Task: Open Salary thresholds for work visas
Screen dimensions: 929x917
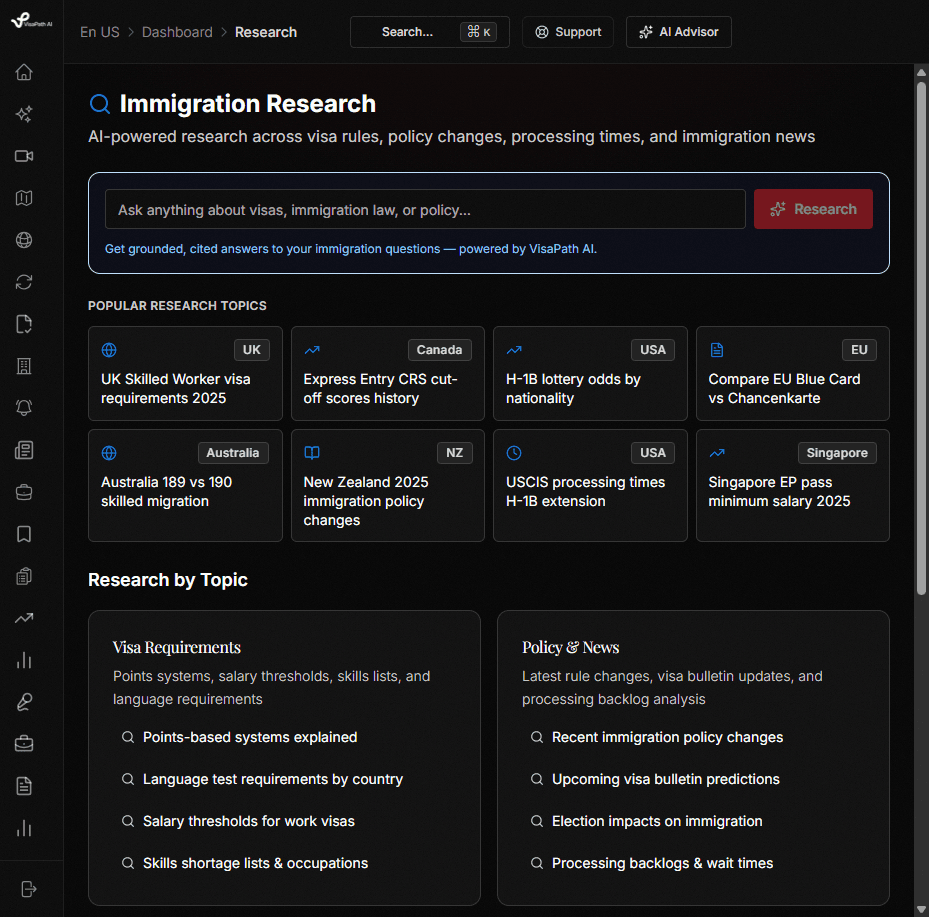Action: 249,821
